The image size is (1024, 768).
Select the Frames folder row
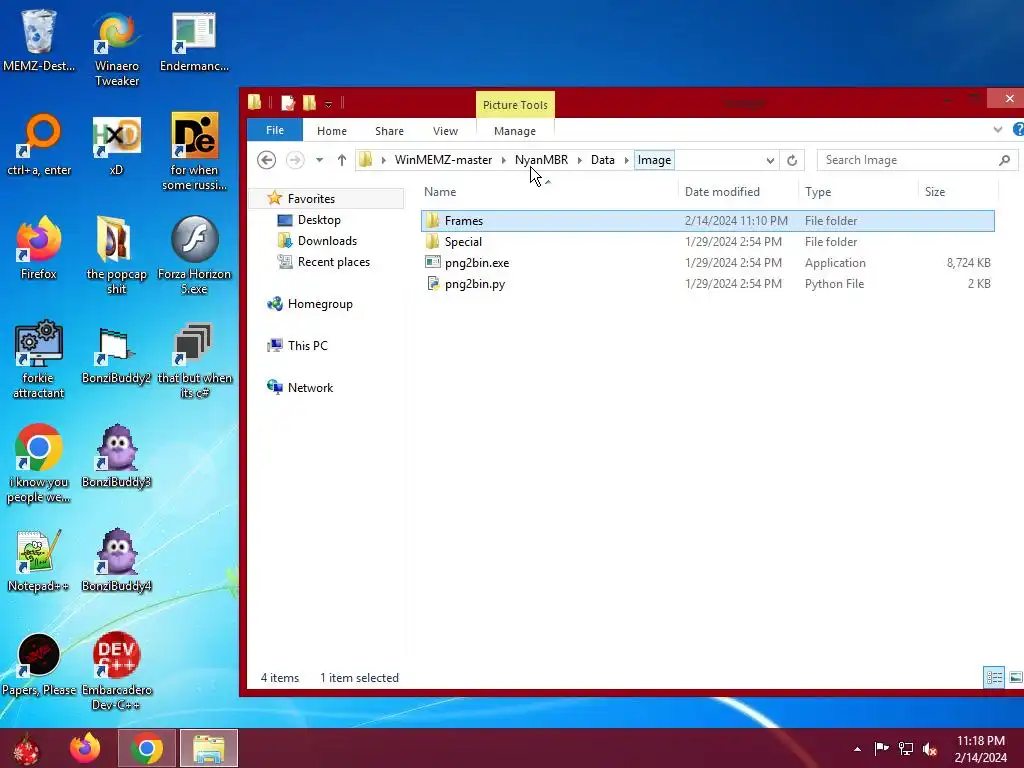coord(708,221)
